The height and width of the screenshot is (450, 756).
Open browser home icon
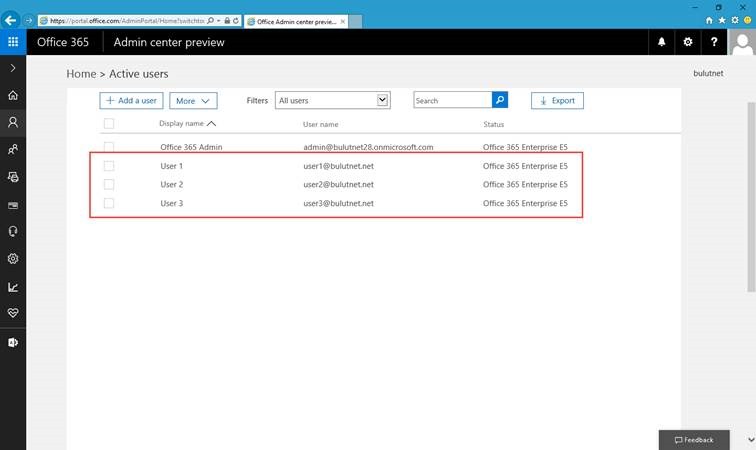coord(709,20)
